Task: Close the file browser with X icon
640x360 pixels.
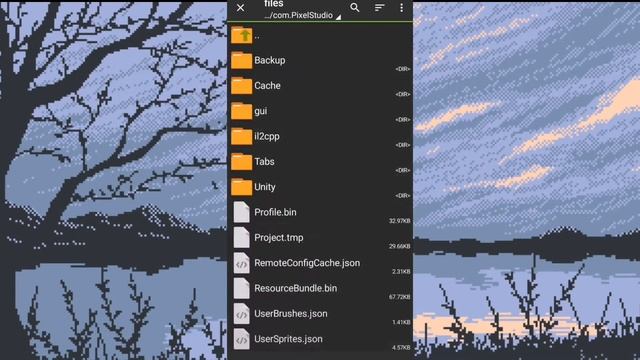Action: click(x=240, y=8)
